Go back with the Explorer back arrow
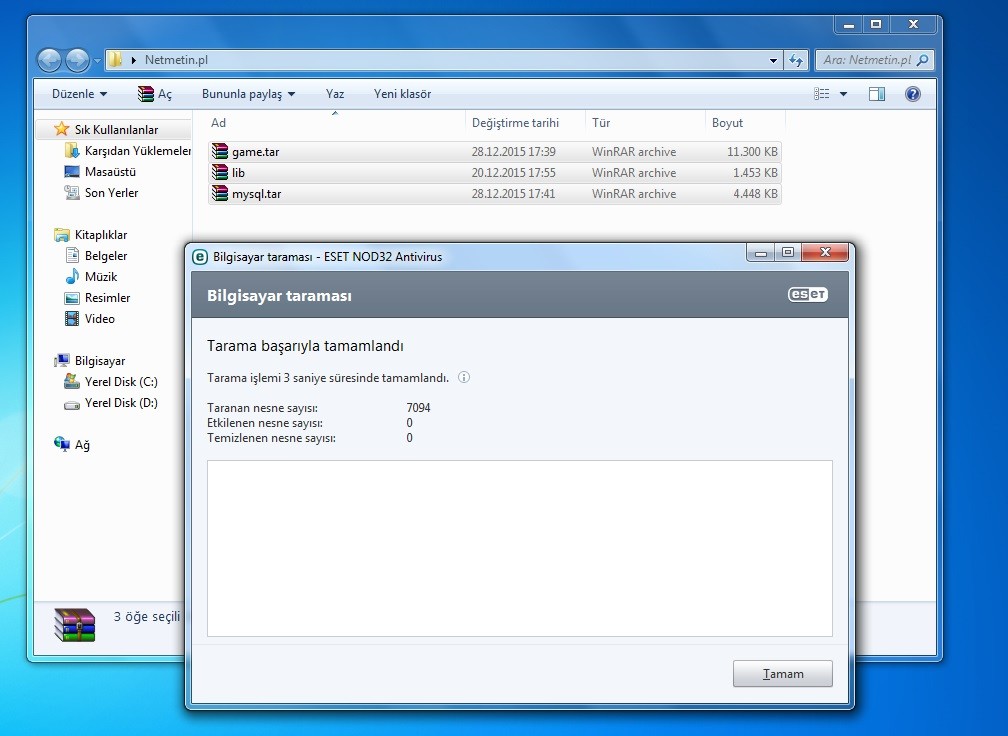Screen dimensions: 1008x736 (49, 60)
